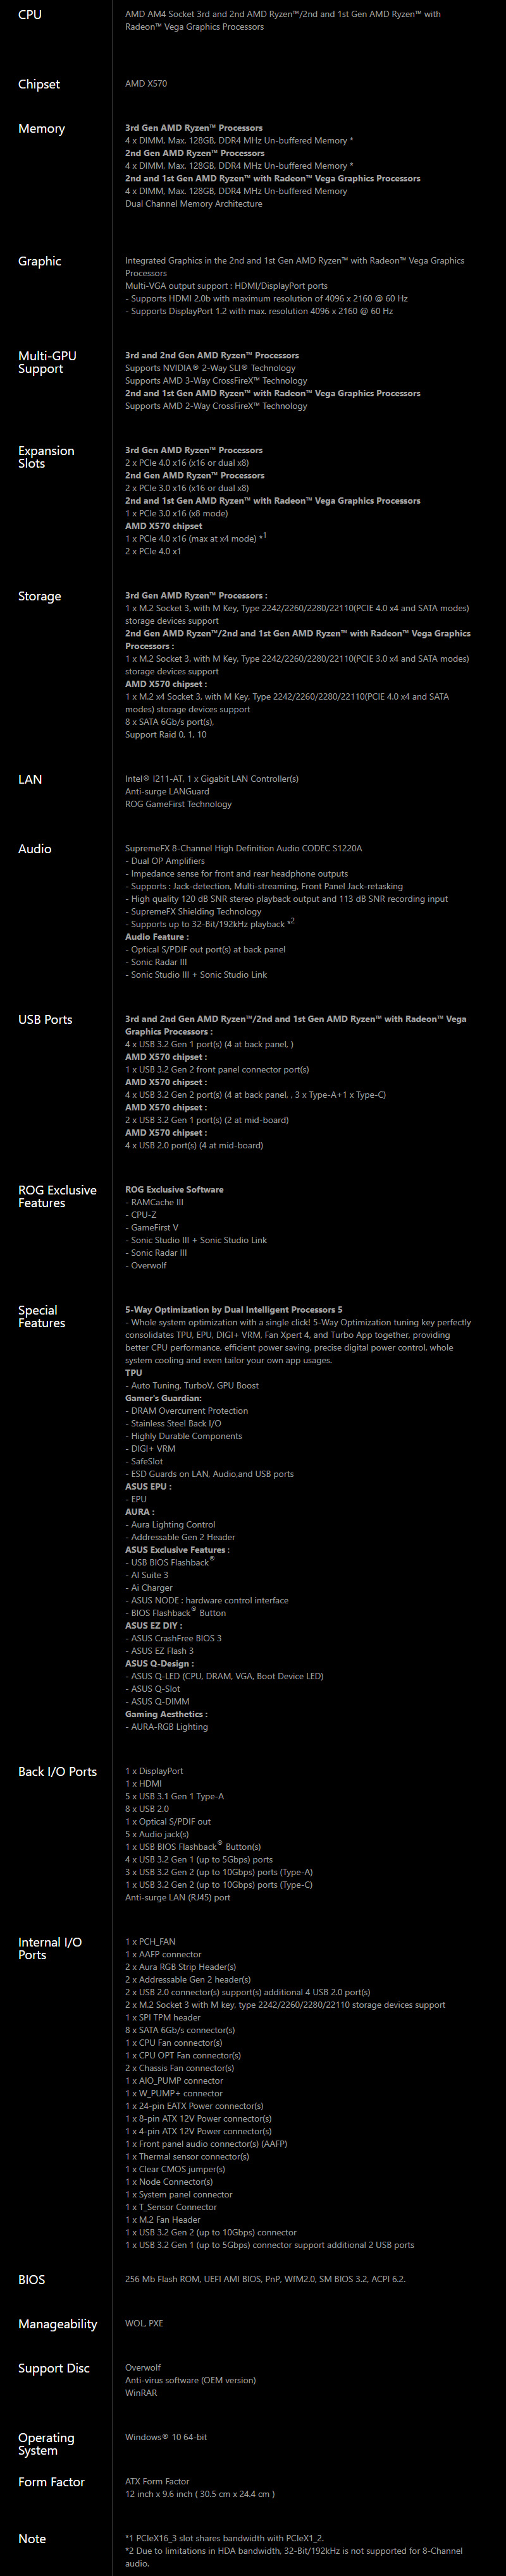The height and width of the screenshot is (2576, 506).
Task: Click the Overwolf item under ROG Exclusive Software
Action: [148, 1265]
